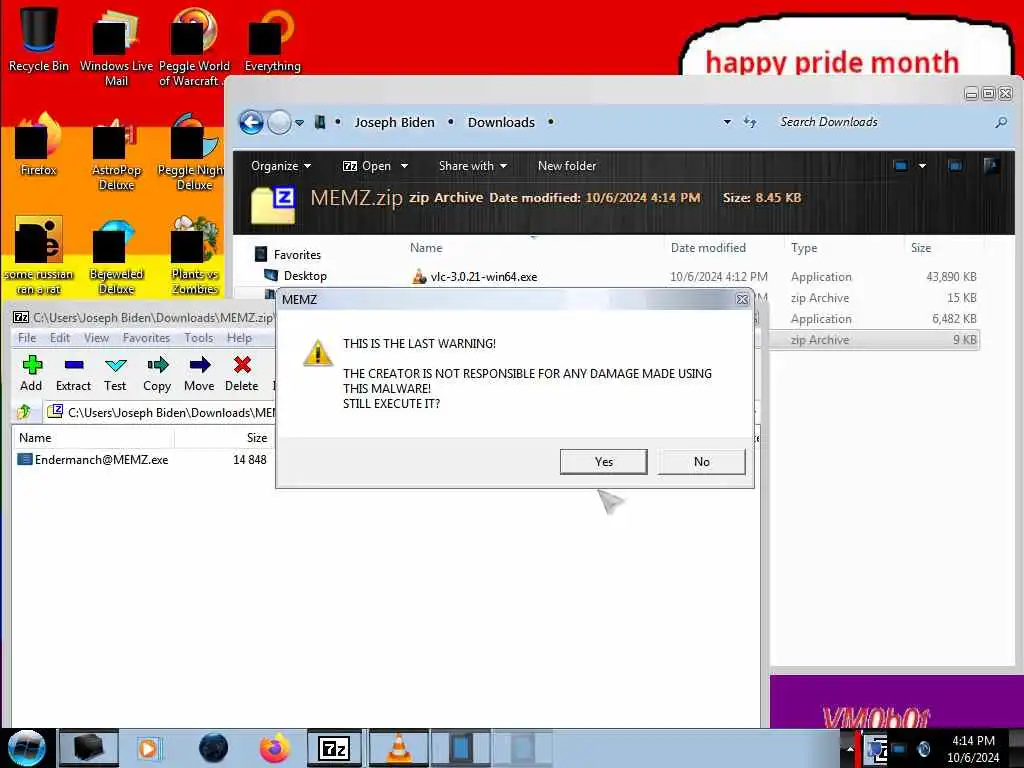Click Downloads in Explorer breadcrumb
The image size is (1024, 768).
(501, 122)
